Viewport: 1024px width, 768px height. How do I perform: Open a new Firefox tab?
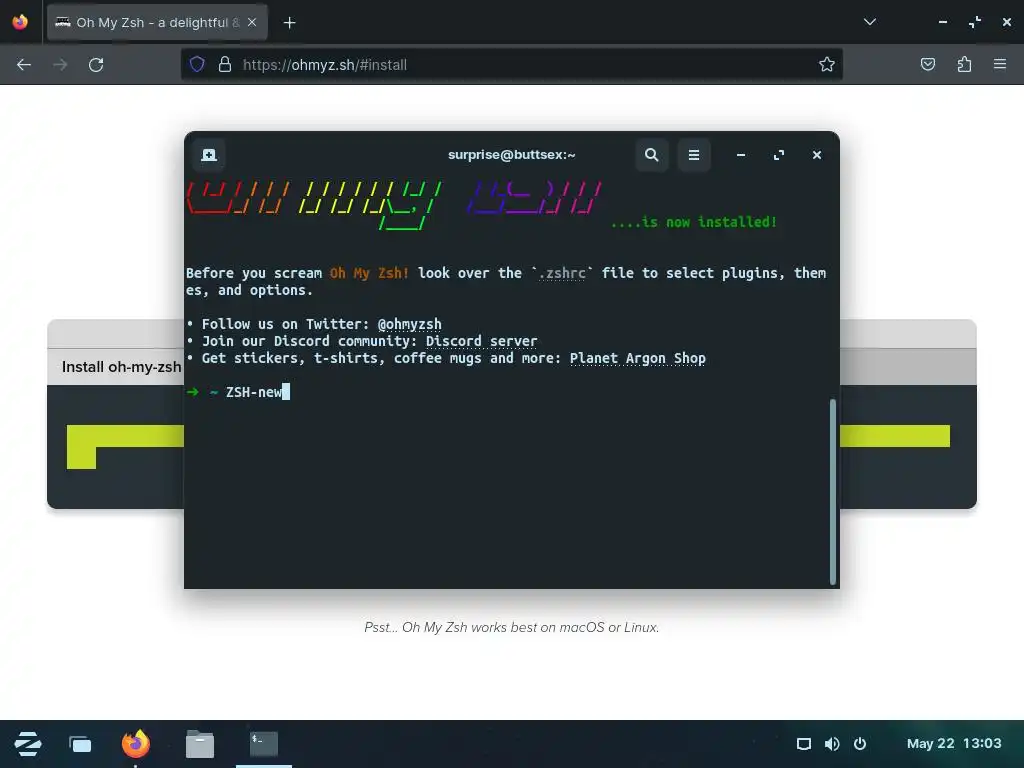tap(289, 23)
